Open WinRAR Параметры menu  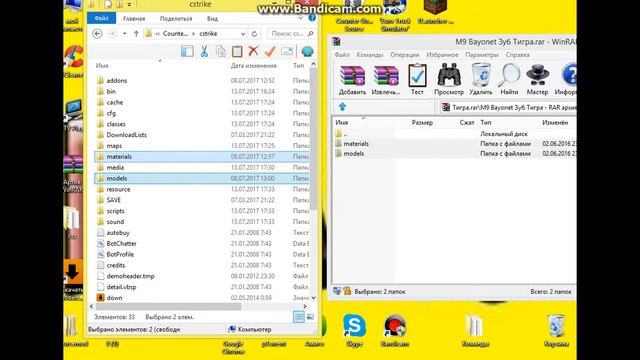point(482,55)
